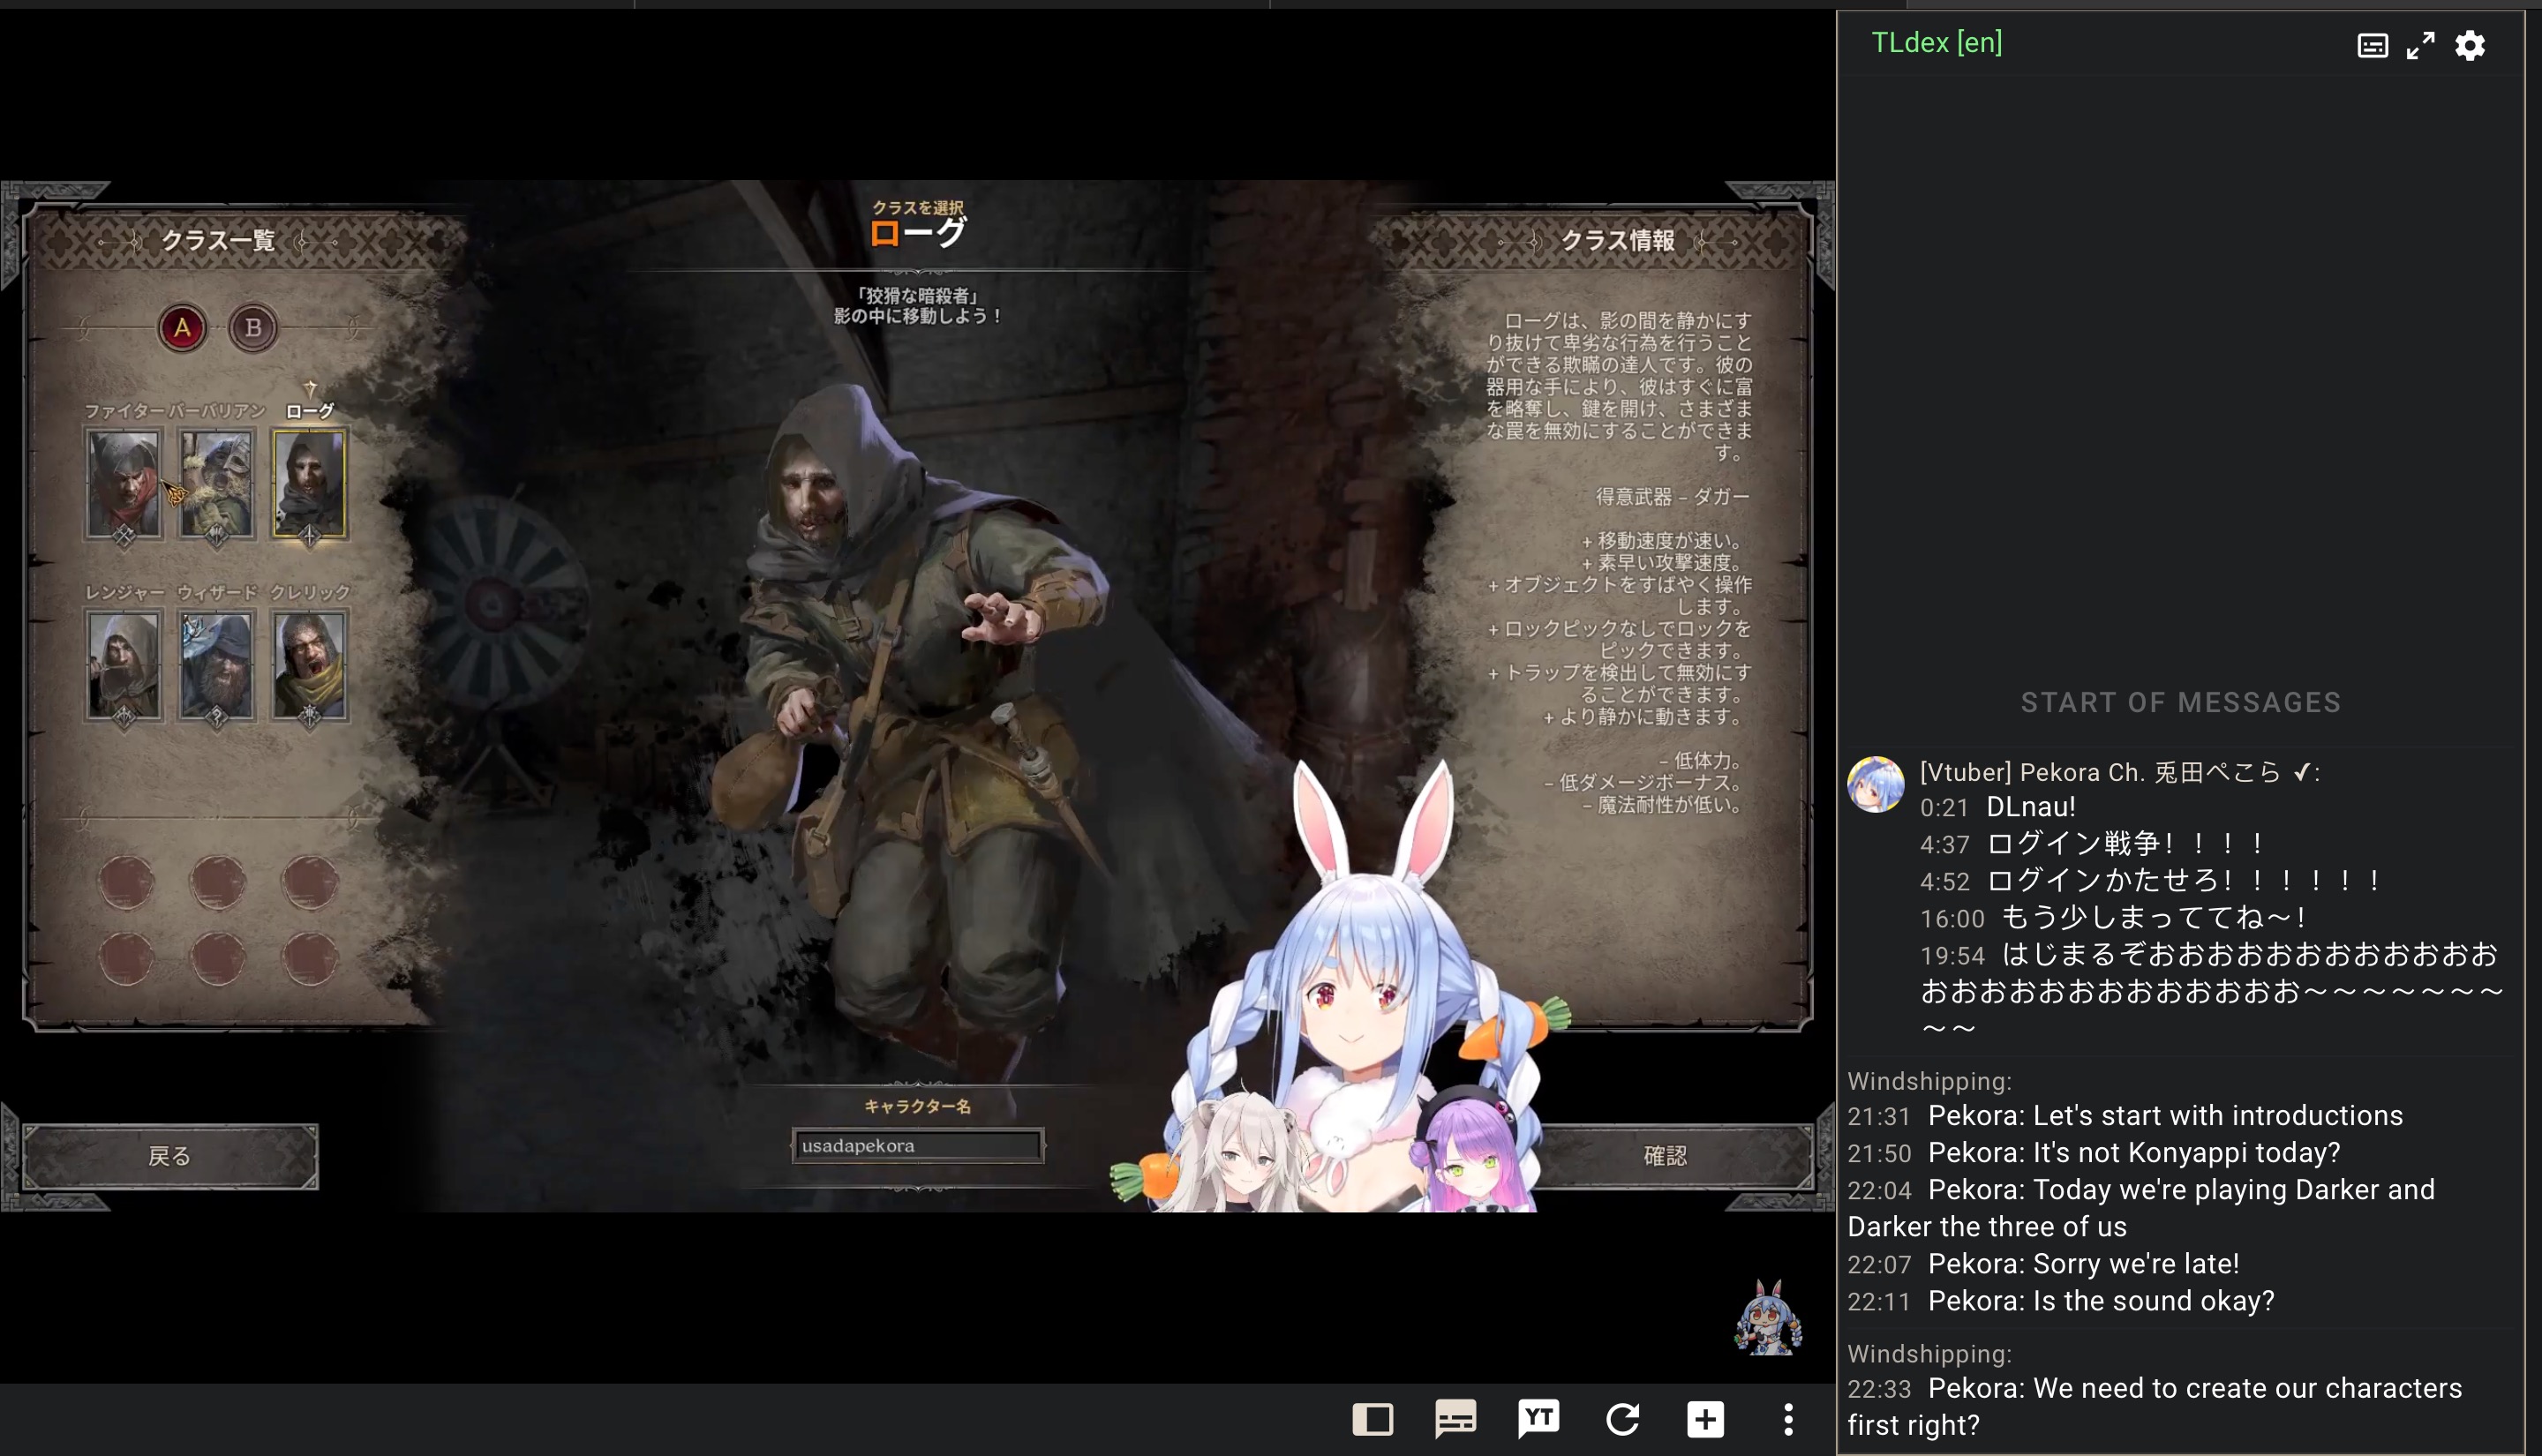
Task: Toggle the TL chat bubble icon
Action: tap(1455, 1418)
